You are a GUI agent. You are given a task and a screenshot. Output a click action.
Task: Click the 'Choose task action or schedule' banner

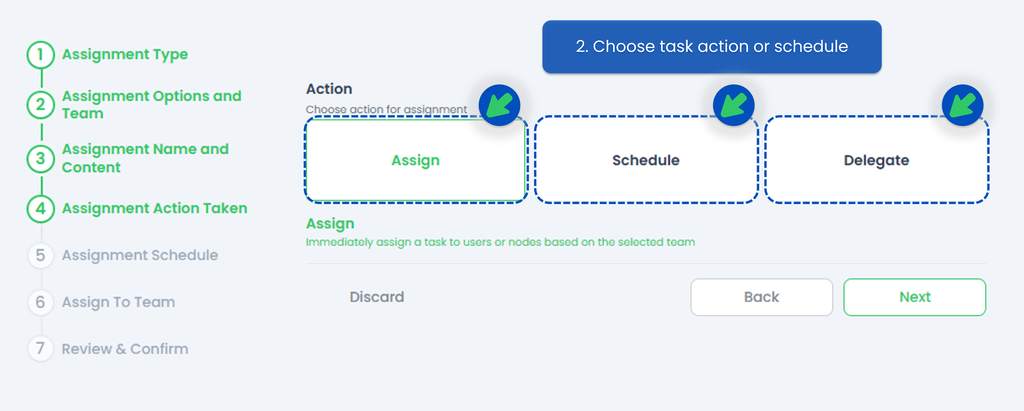[x=711, y=47]
